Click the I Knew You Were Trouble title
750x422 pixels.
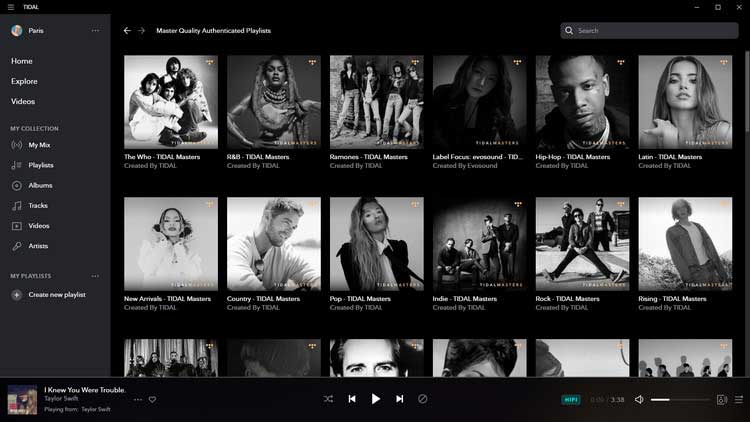coord(85,390)
